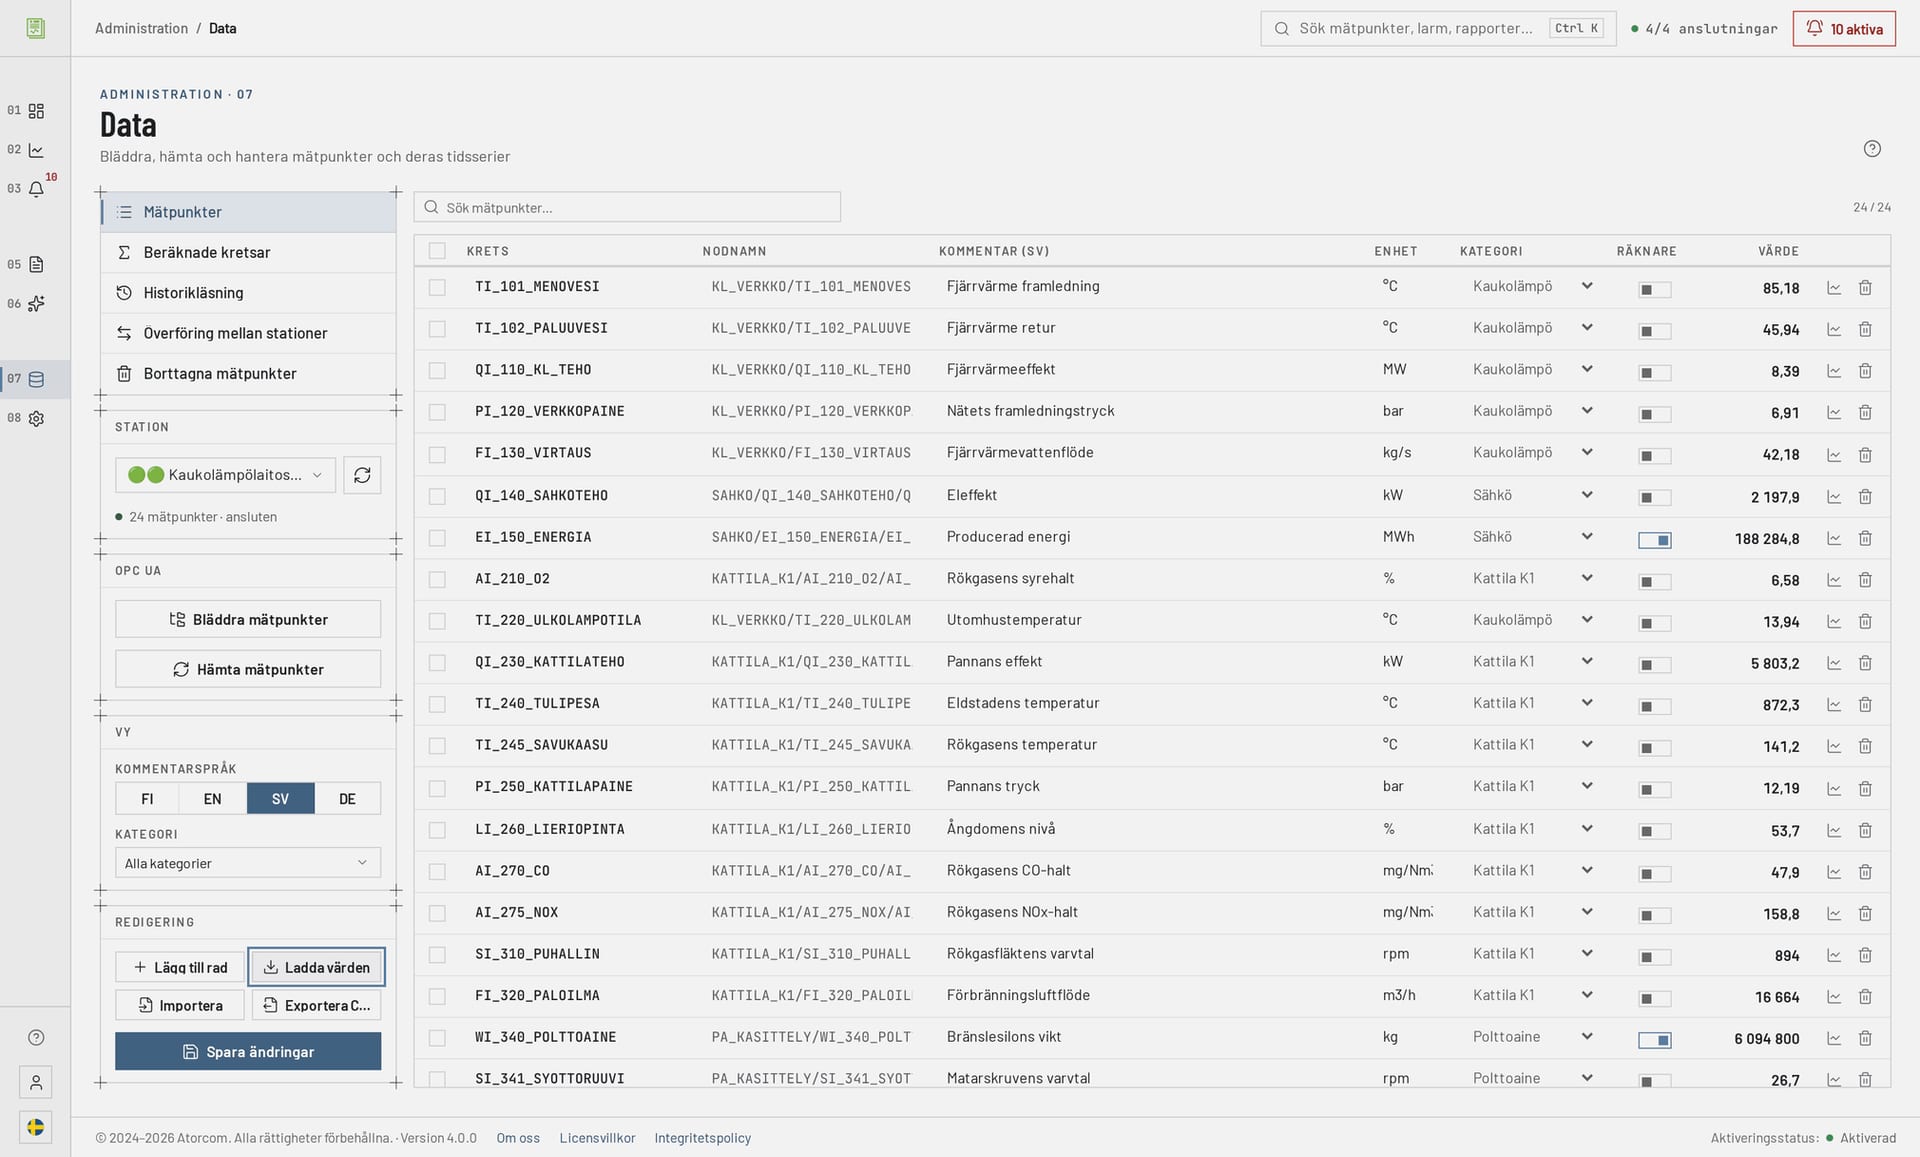The image size is (1920, 1157).
Task: Click the Bläddra mätpunkter button
Action: coord(248,619)
